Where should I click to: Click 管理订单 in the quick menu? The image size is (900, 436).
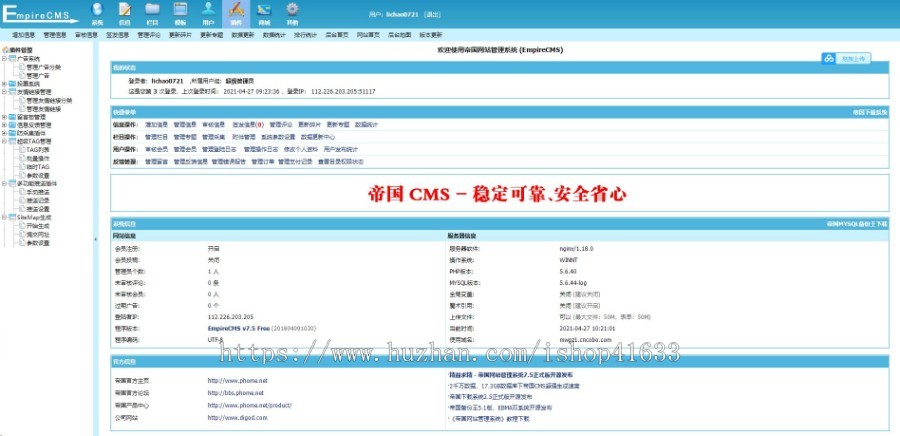263,162
